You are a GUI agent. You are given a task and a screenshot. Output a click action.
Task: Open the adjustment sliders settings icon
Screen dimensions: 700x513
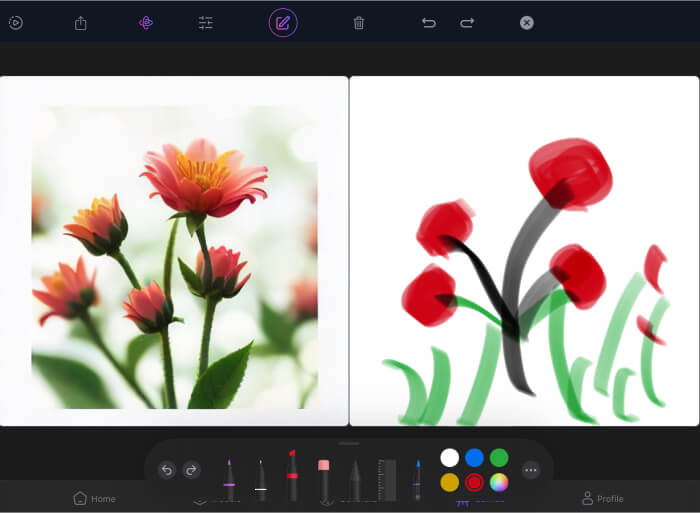click(206, 23)
